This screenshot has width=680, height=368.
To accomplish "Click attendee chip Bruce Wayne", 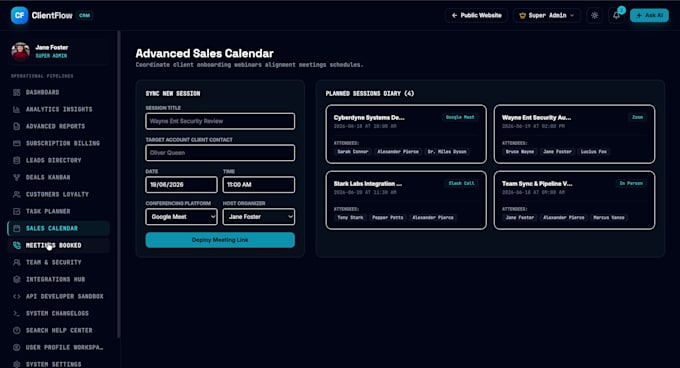I will [520, 152].
